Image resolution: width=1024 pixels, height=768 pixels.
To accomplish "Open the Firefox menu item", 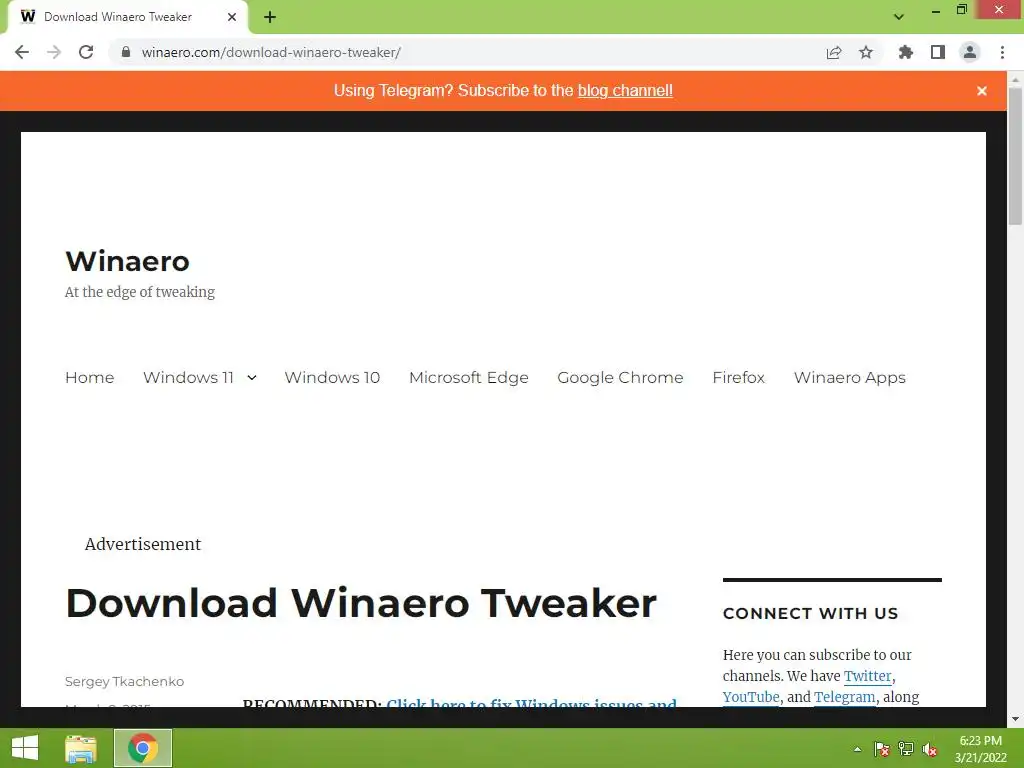I will tap(739, 377).
